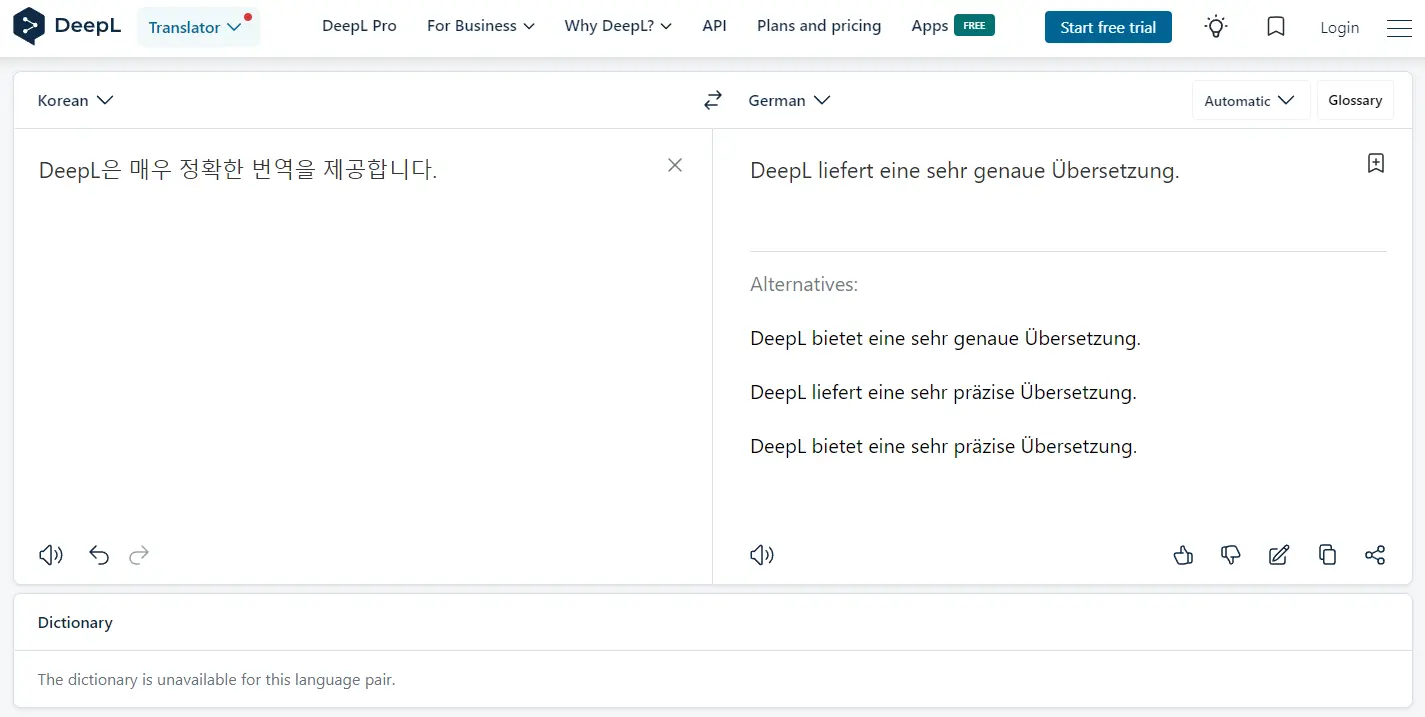Click main translation 'liefert eine sehr genaue'
This screenshot has width=1425, height=717.
pos(932,170)
